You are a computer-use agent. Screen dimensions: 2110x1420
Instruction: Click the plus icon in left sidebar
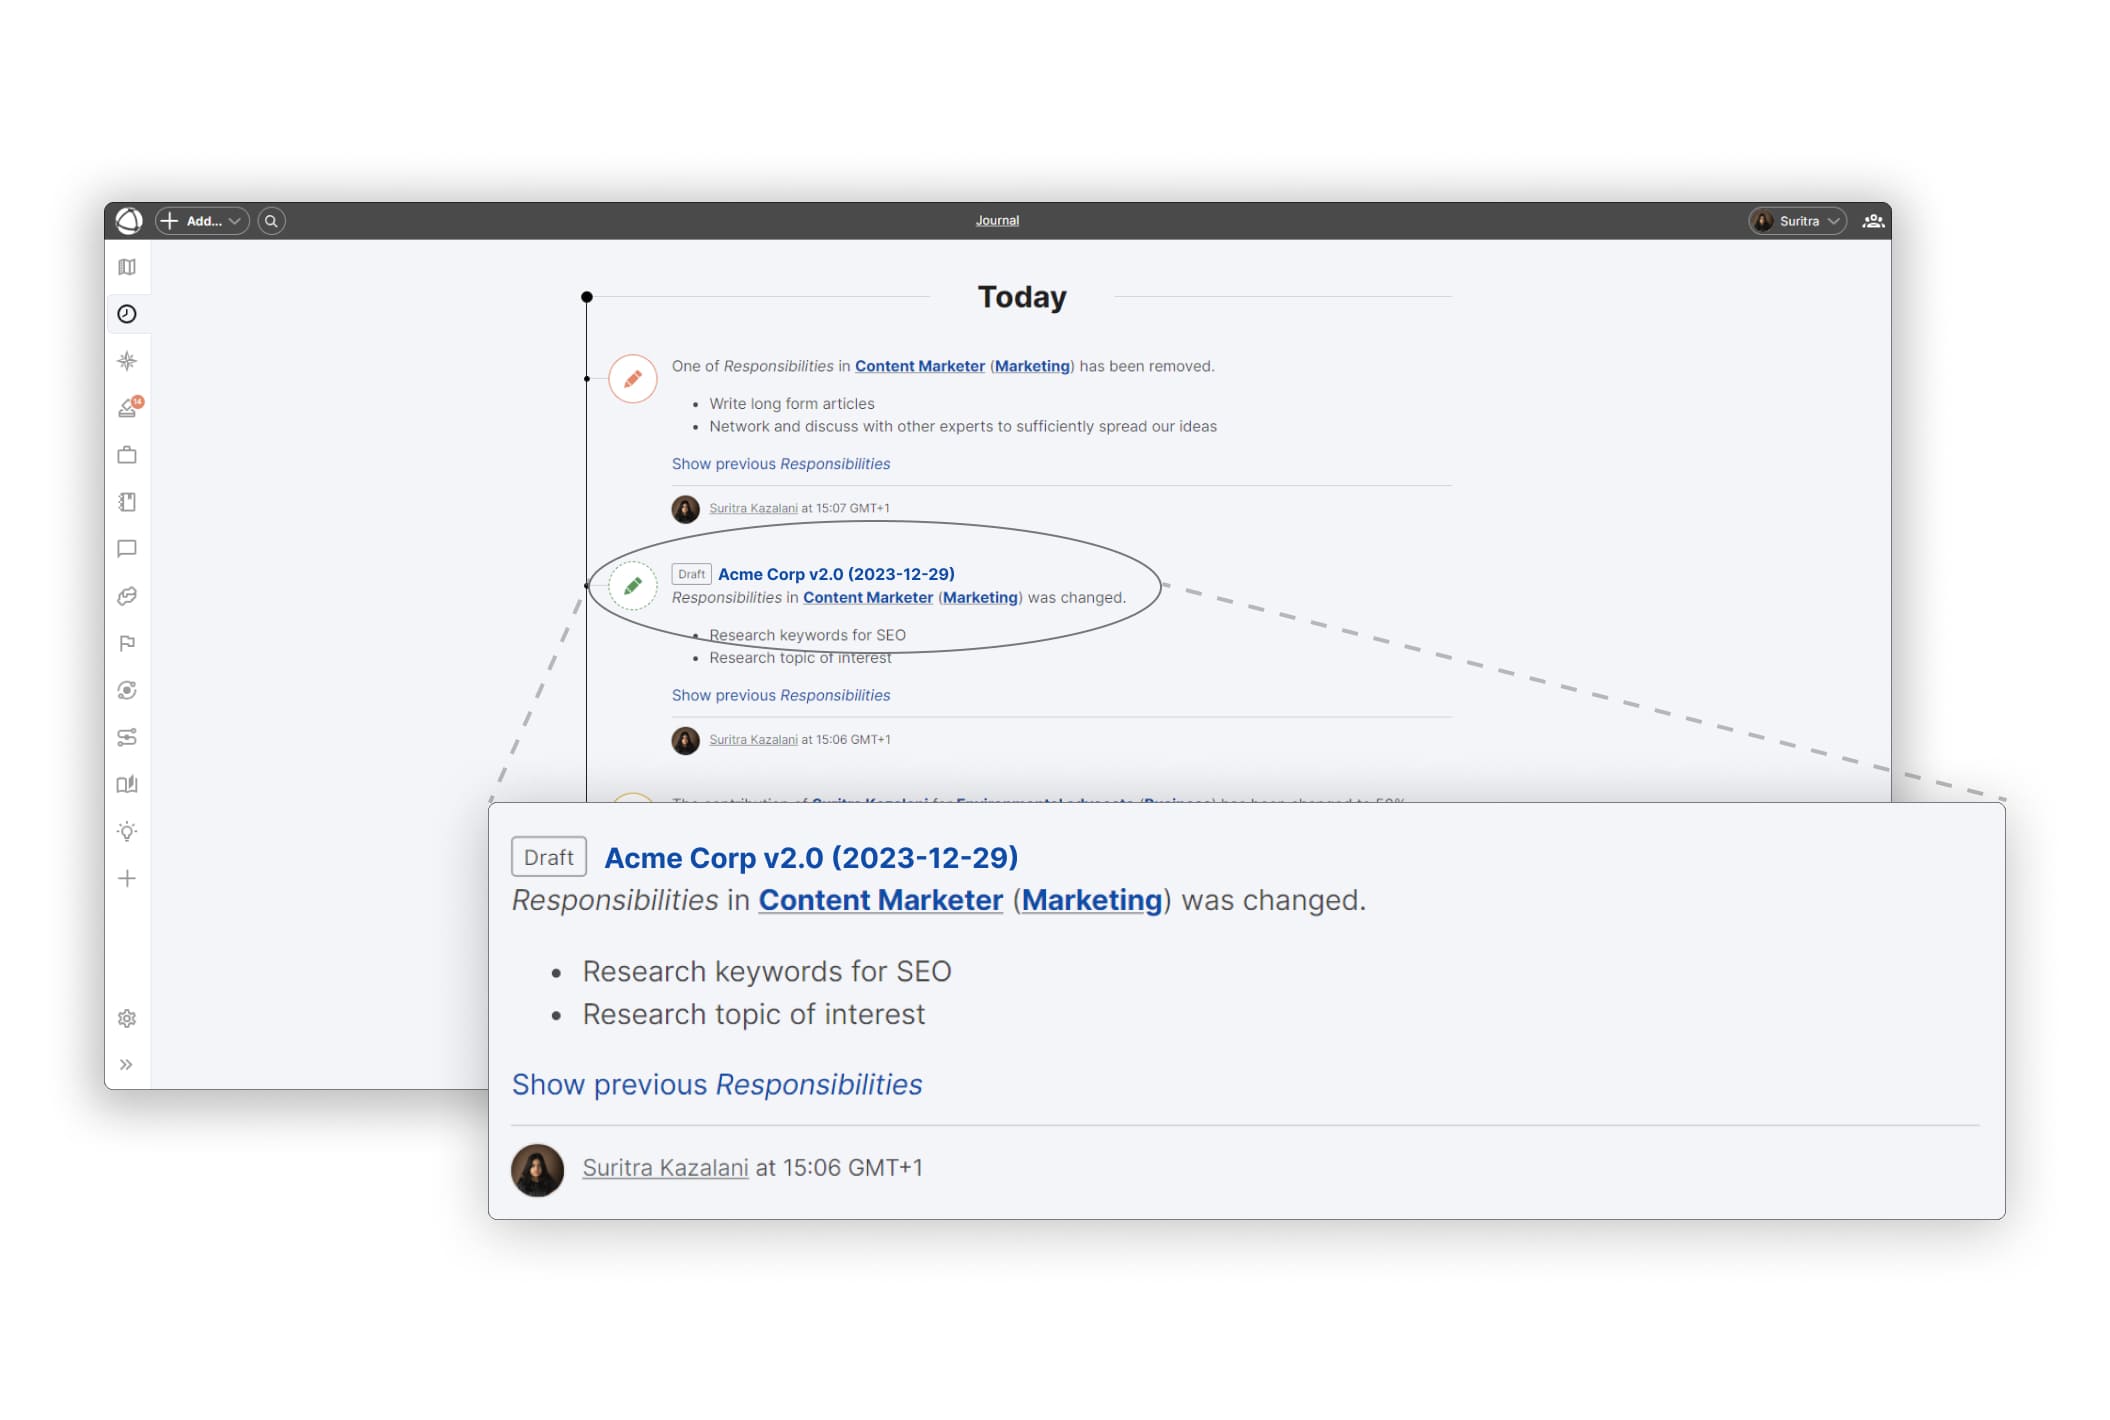click(127, 878)
